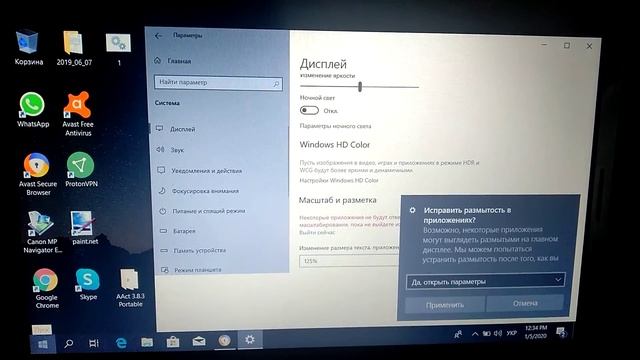The image size is (640, 360).
Task: Open the Recycle Bin (Корзина) desktop icon
Action: (28, 47)
